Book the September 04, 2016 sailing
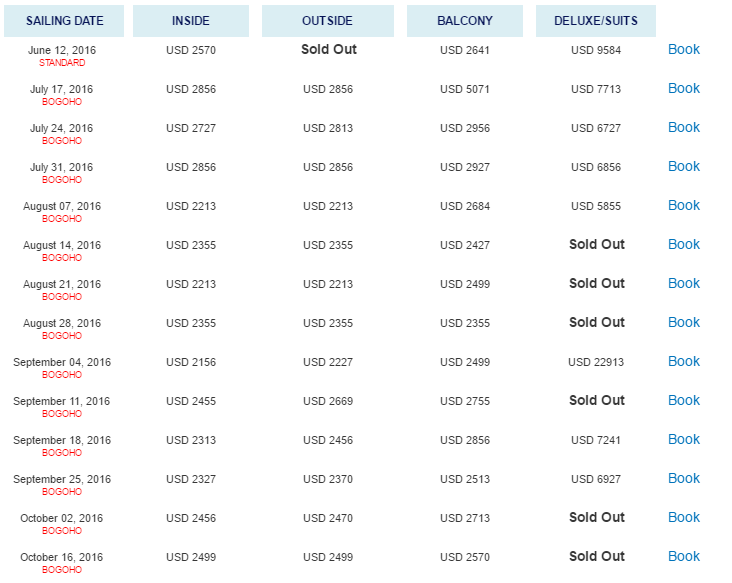The width and height of the screenshot is (732, 583). [x=683, y=361]
